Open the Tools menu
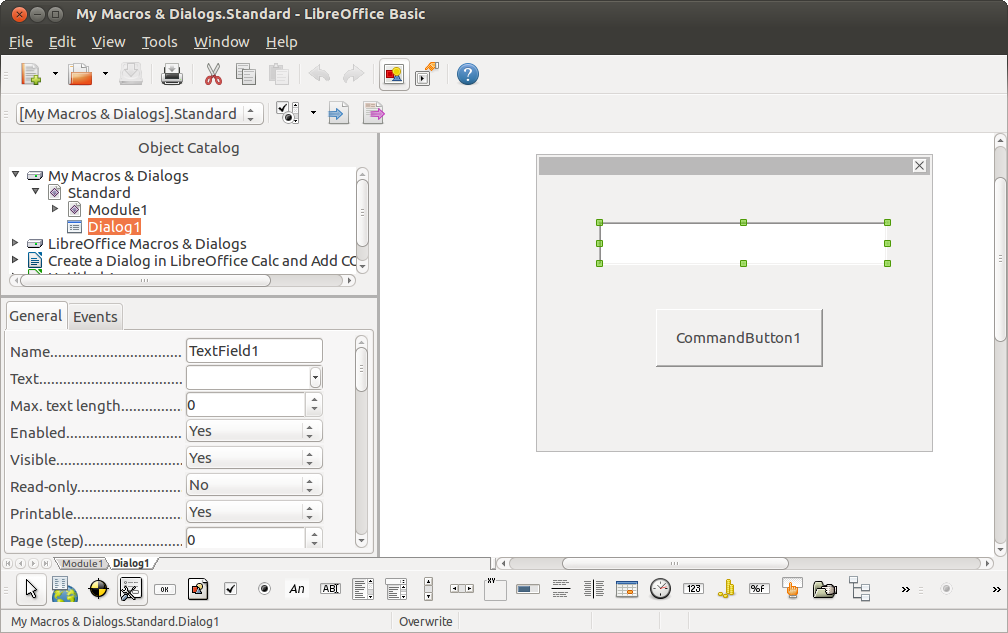 [159, 42]
